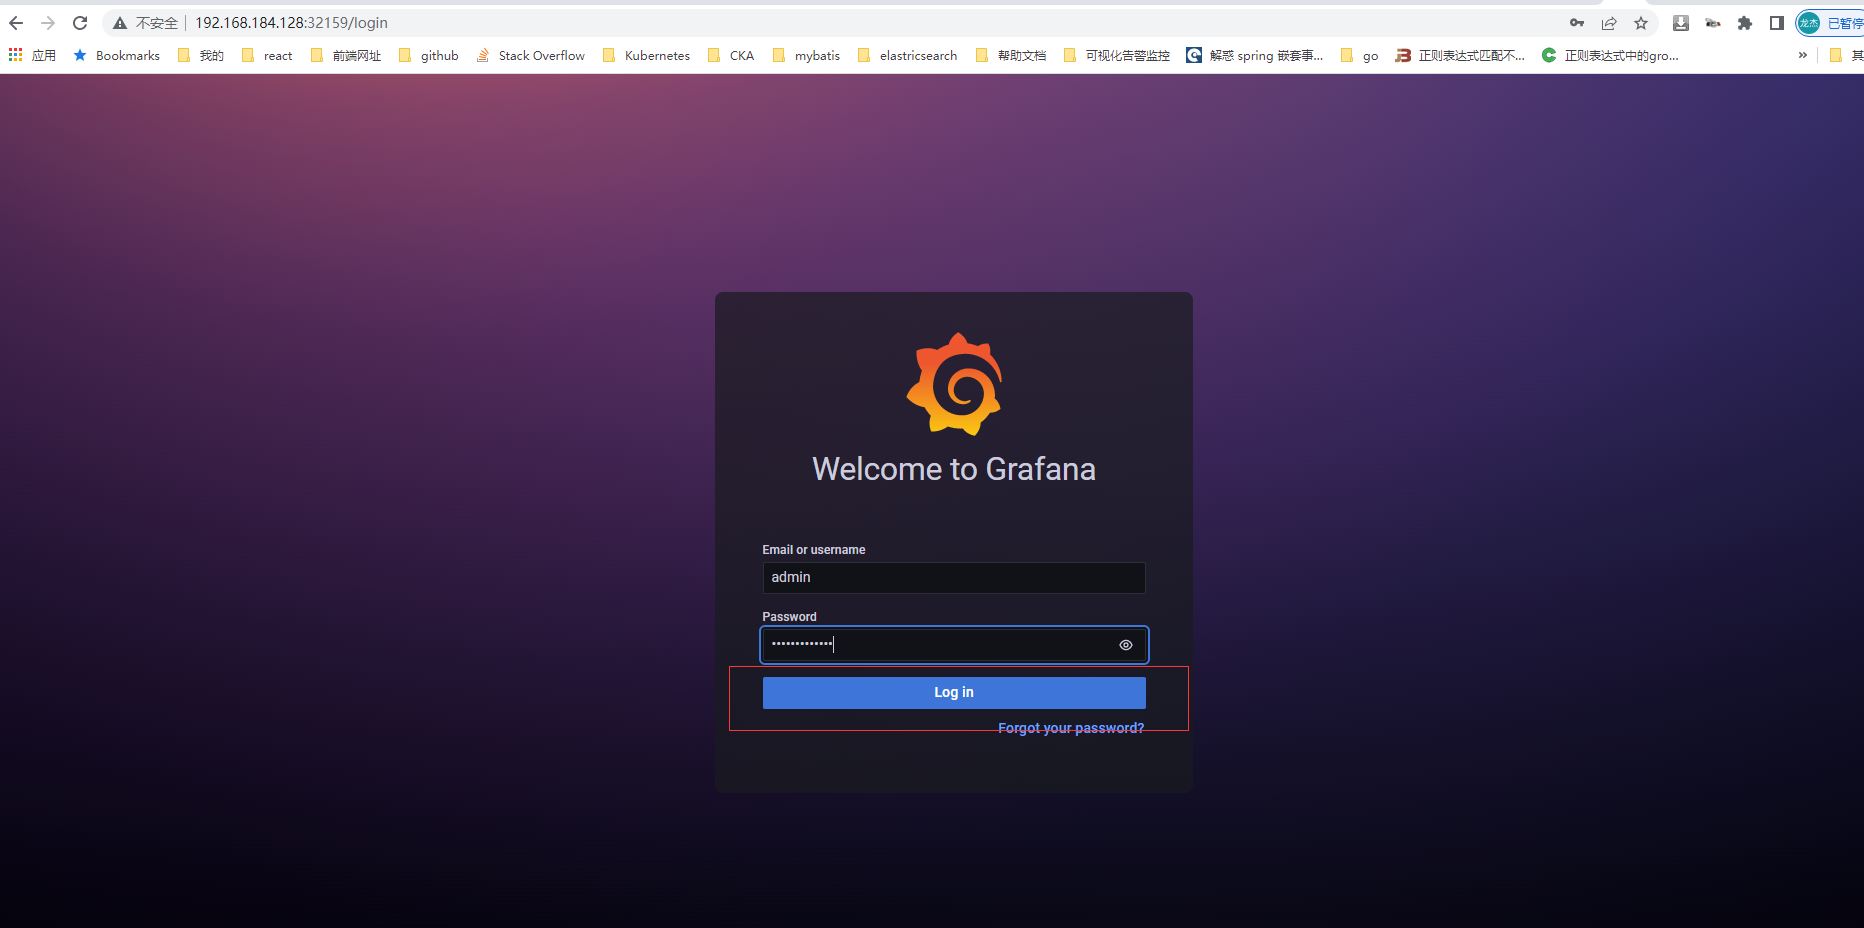Click the not-secure warning icon
The width and height of the screenshot is (1864, 928).
click(x=120, y=23)
